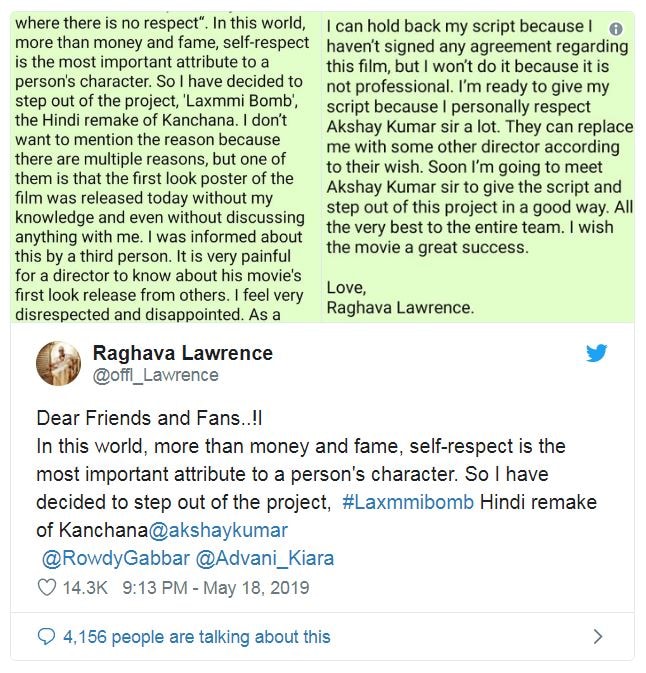Click the info icon on the letter image
The image size is (646, 673).
616,29
